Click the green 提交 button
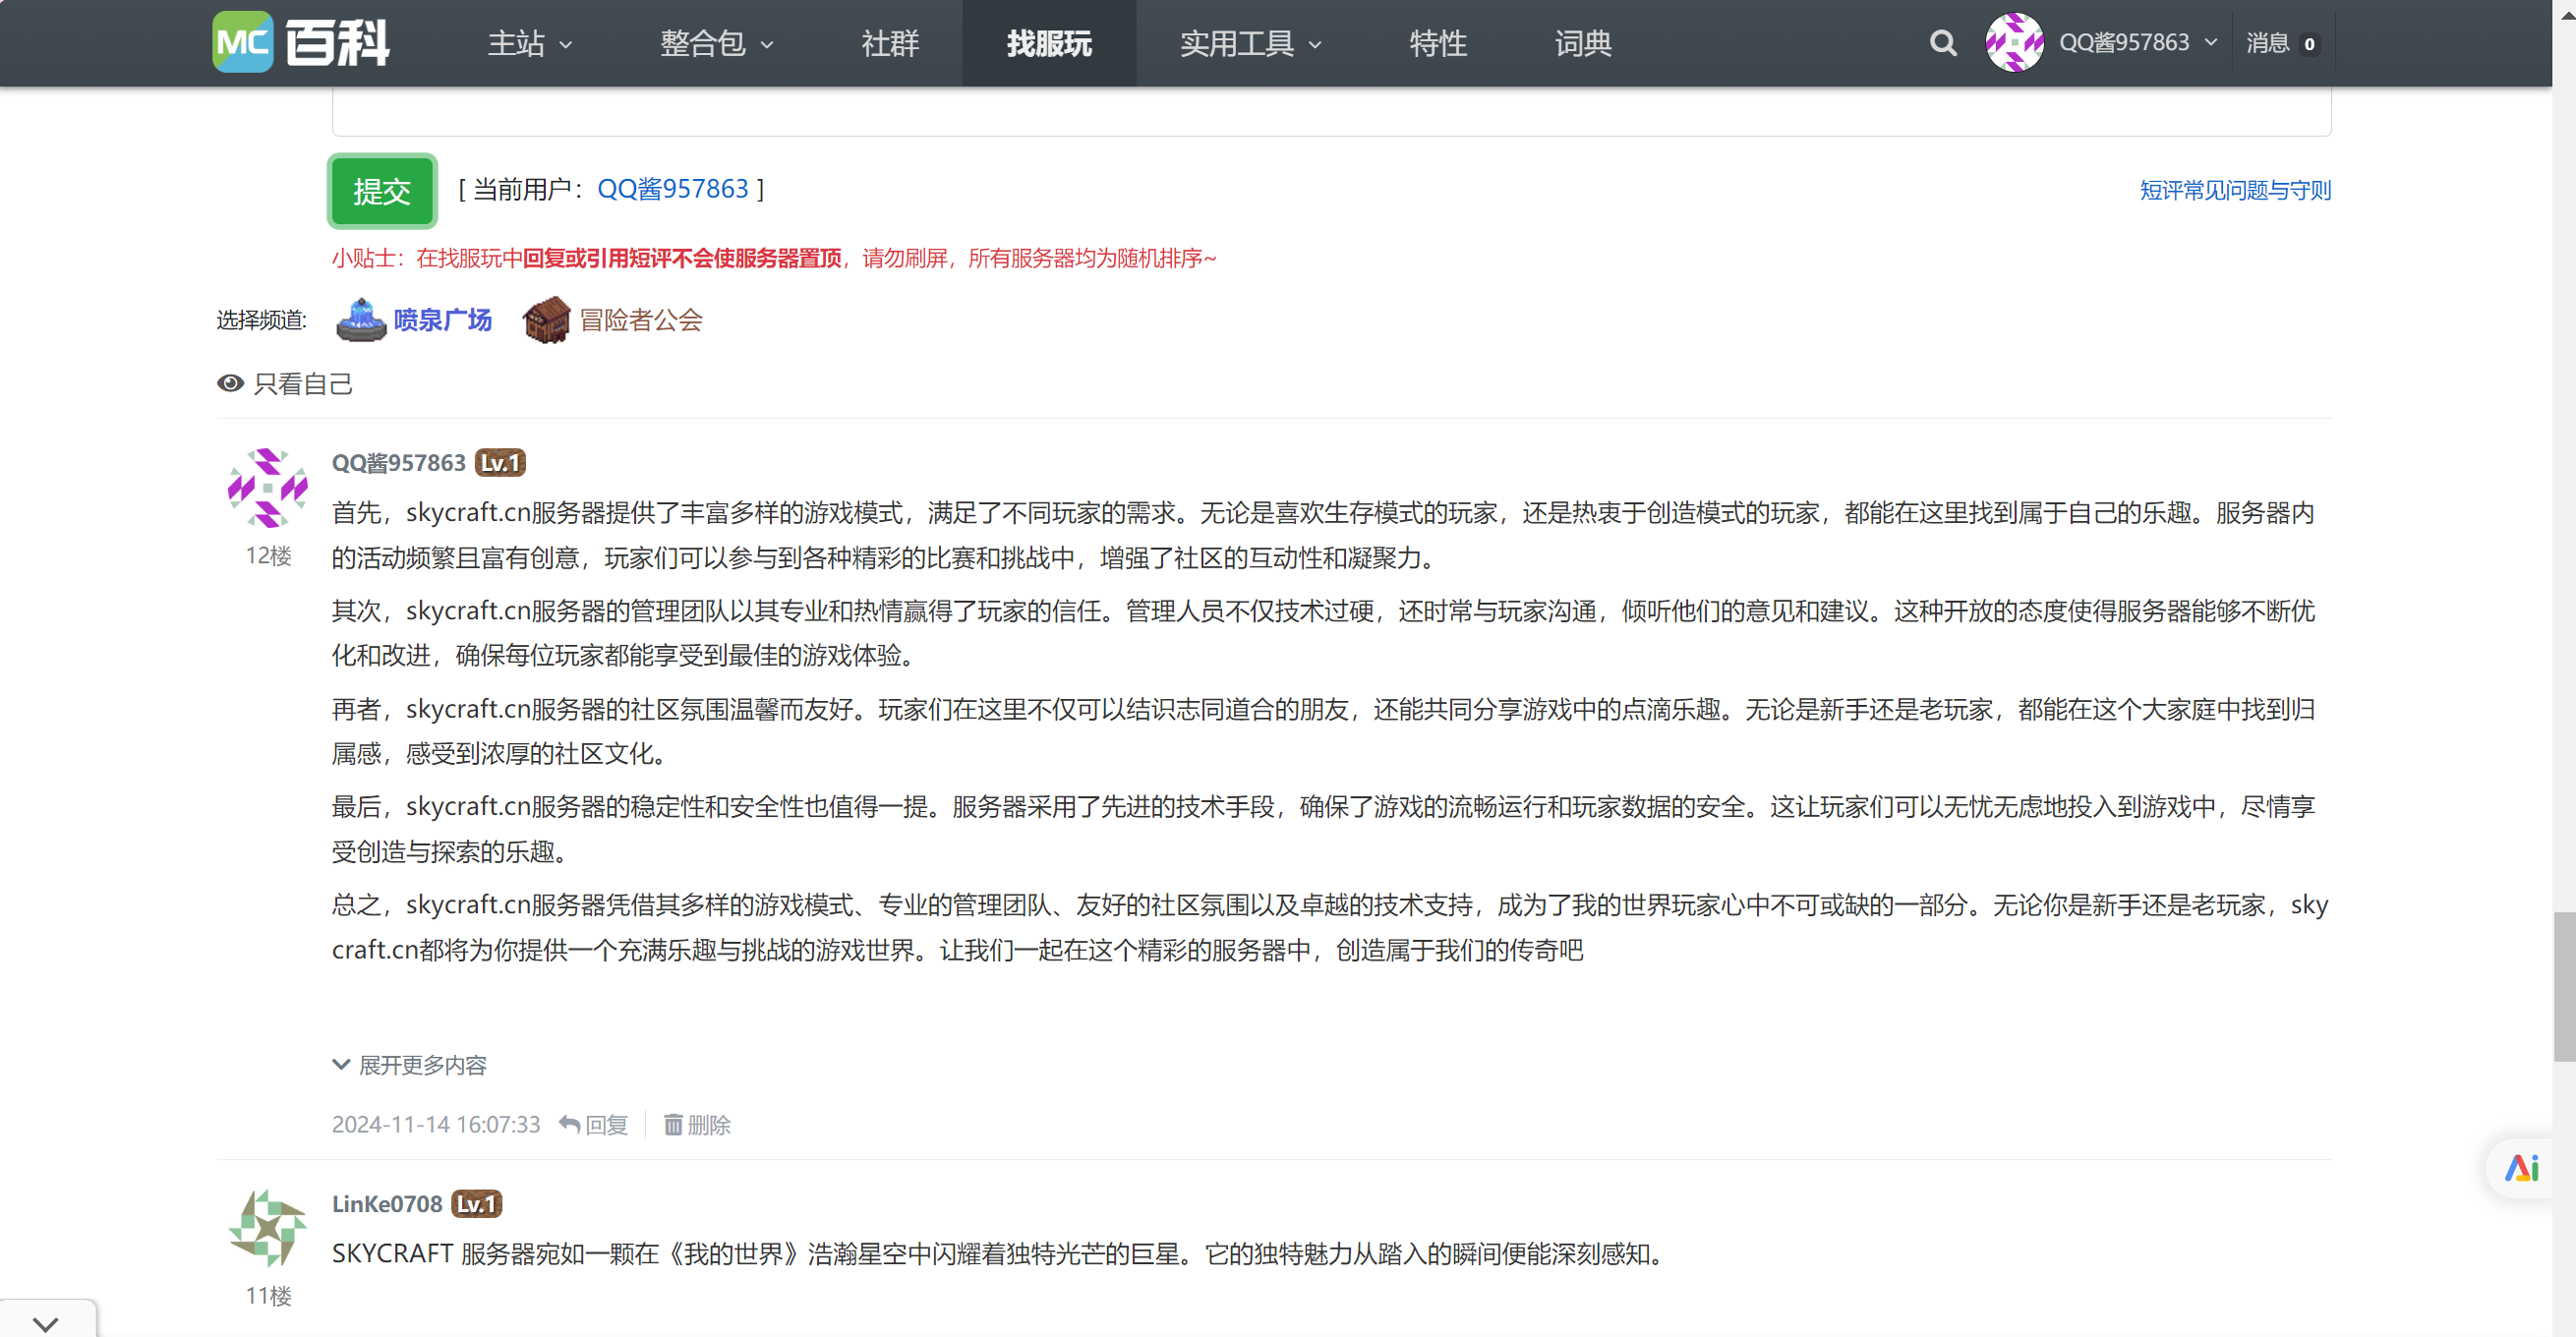This screenshot has width=2576, height=1337. pos(382,190)
